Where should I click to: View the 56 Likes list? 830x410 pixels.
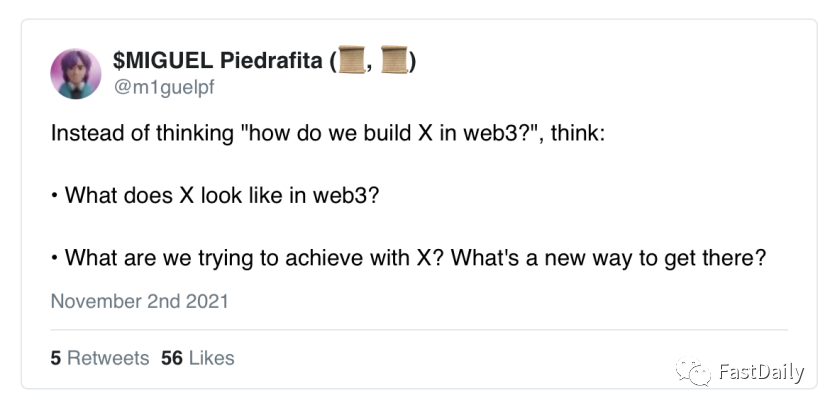(197, 357)
